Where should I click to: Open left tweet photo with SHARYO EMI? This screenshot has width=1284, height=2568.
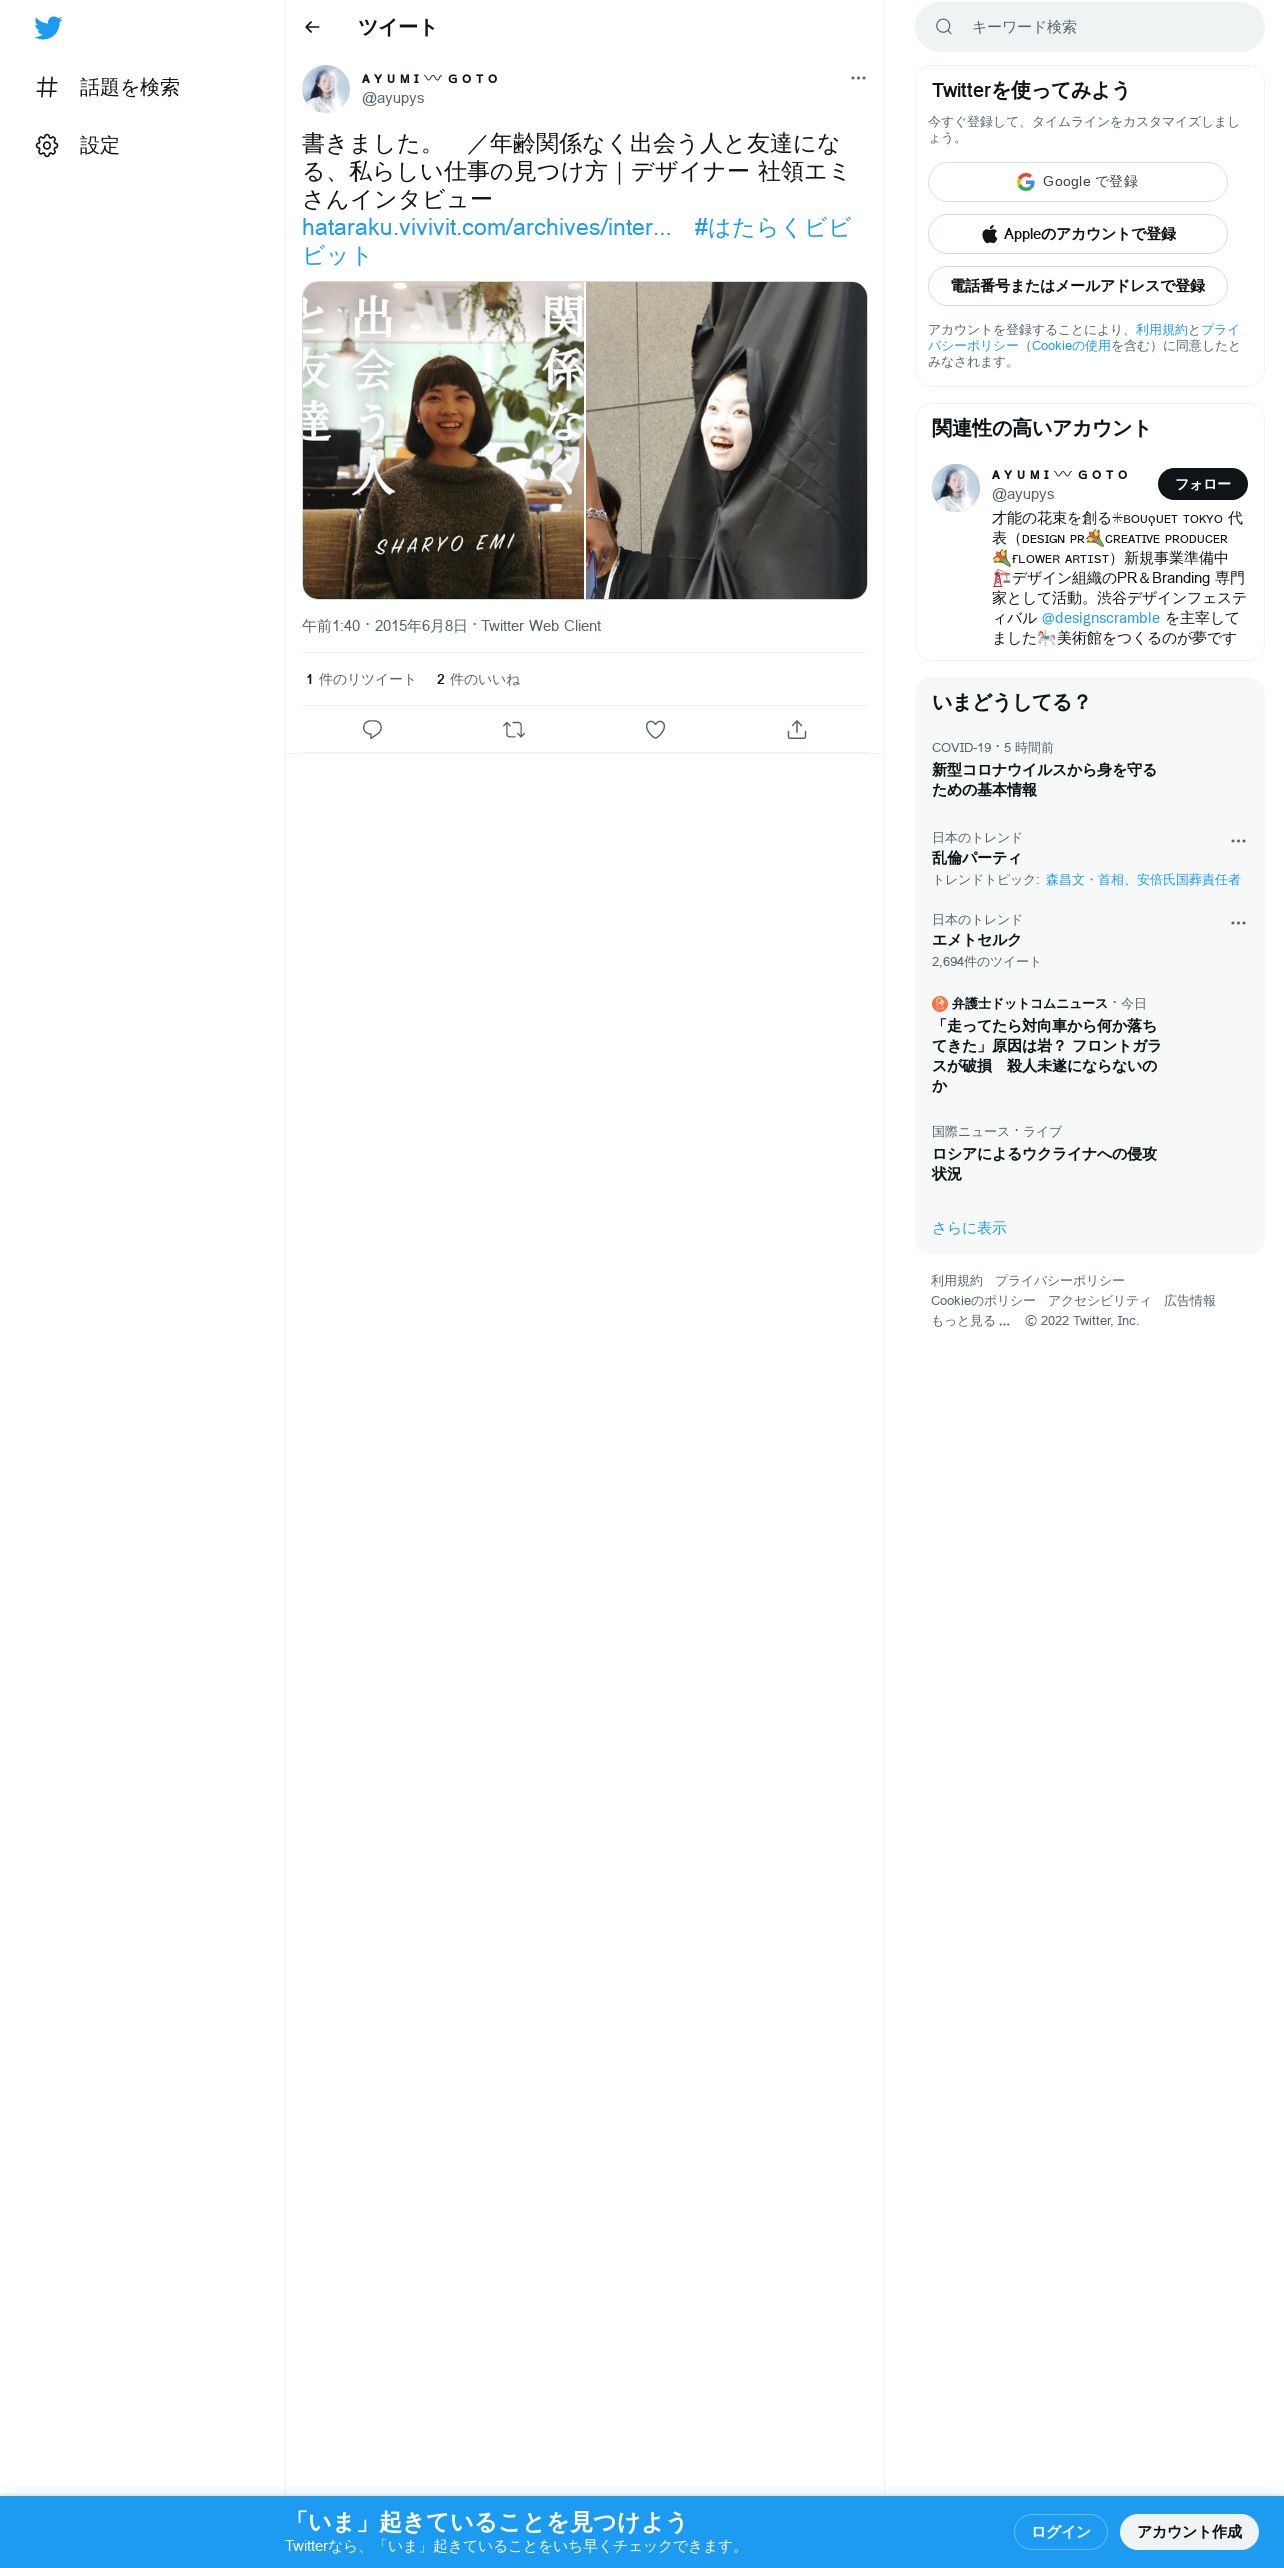tap(443, 440)
